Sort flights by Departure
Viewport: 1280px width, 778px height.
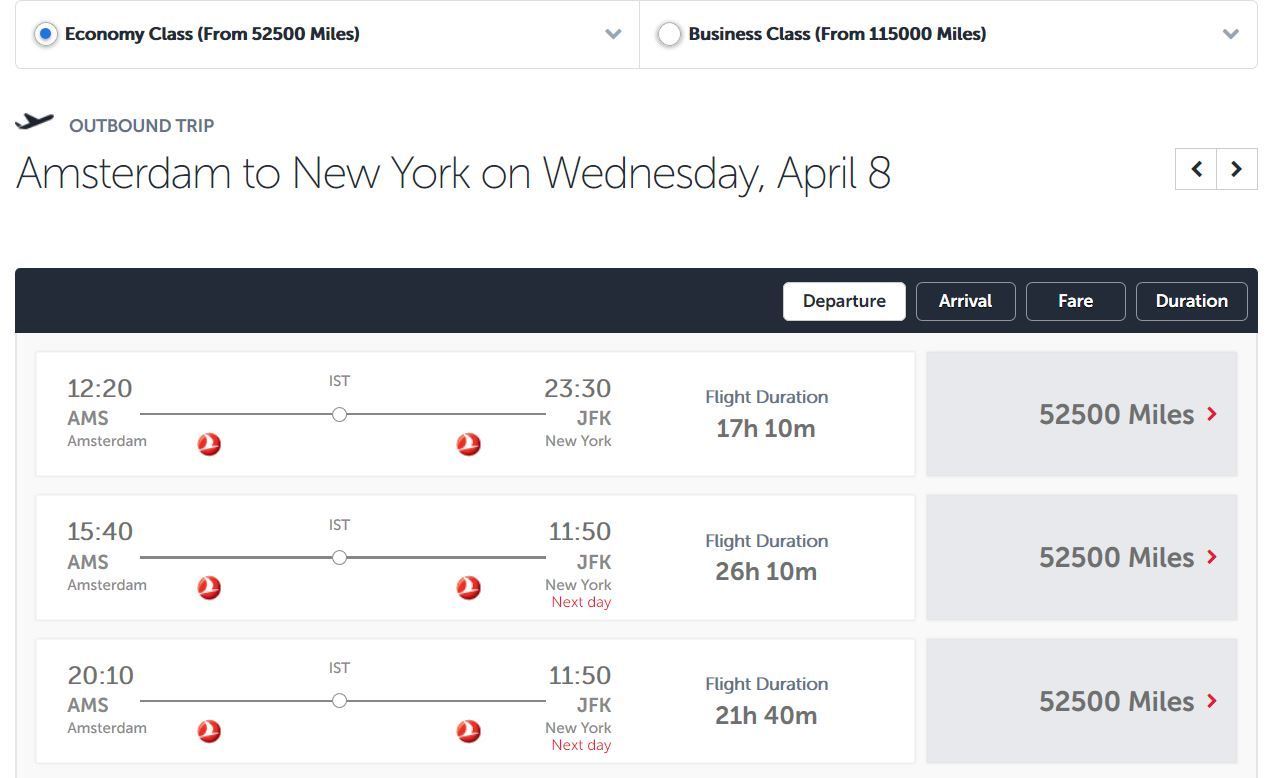click(x=844, y=301)
